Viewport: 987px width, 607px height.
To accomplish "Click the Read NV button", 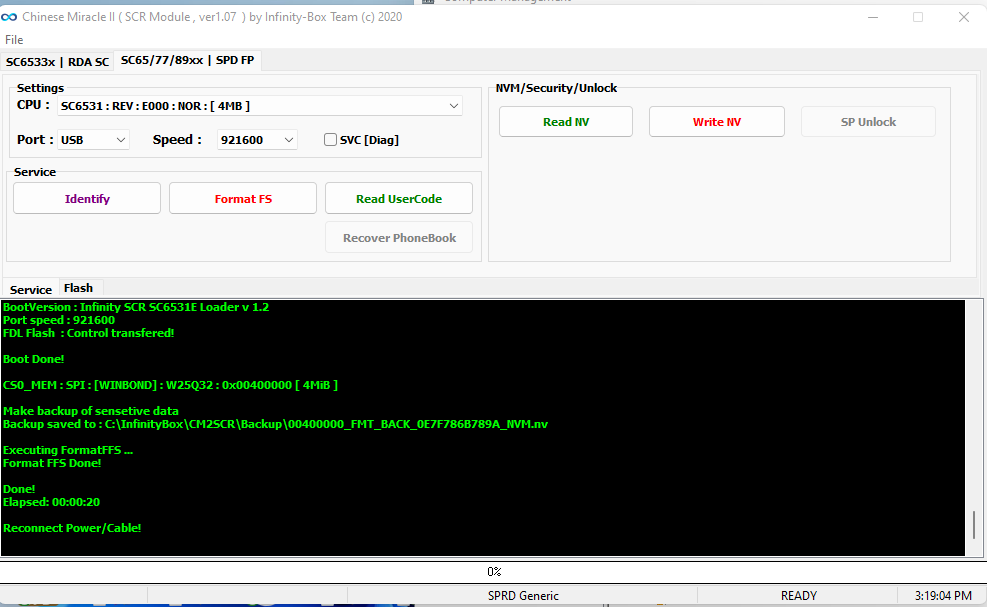I will [x=566, y=122].
